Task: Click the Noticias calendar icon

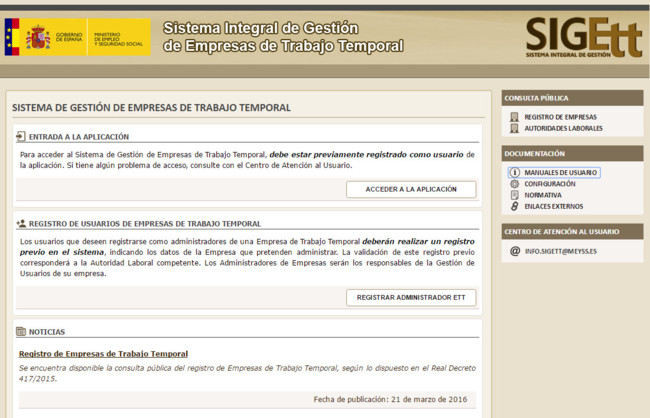Action: coord(21,331)
